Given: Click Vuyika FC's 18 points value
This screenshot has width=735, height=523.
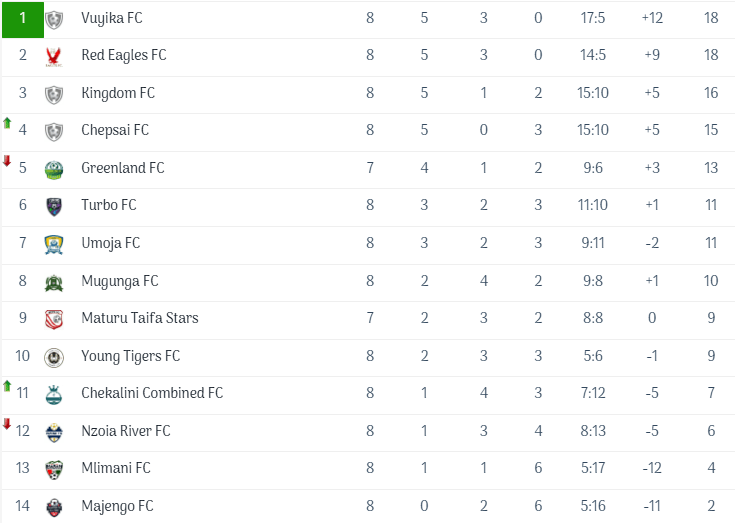Looking at the screenshot, I should (711, 17).
